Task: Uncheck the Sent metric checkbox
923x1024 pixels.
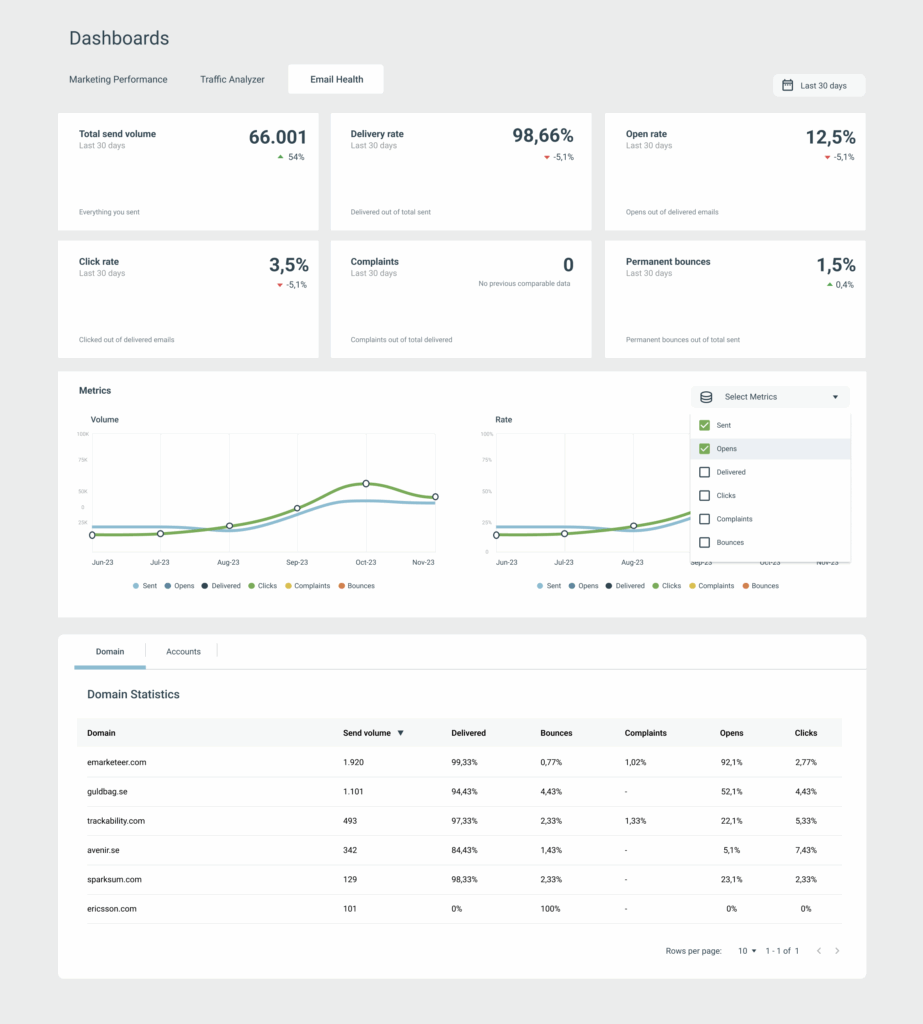Action: pyautogui.click(x=704, y=425)
